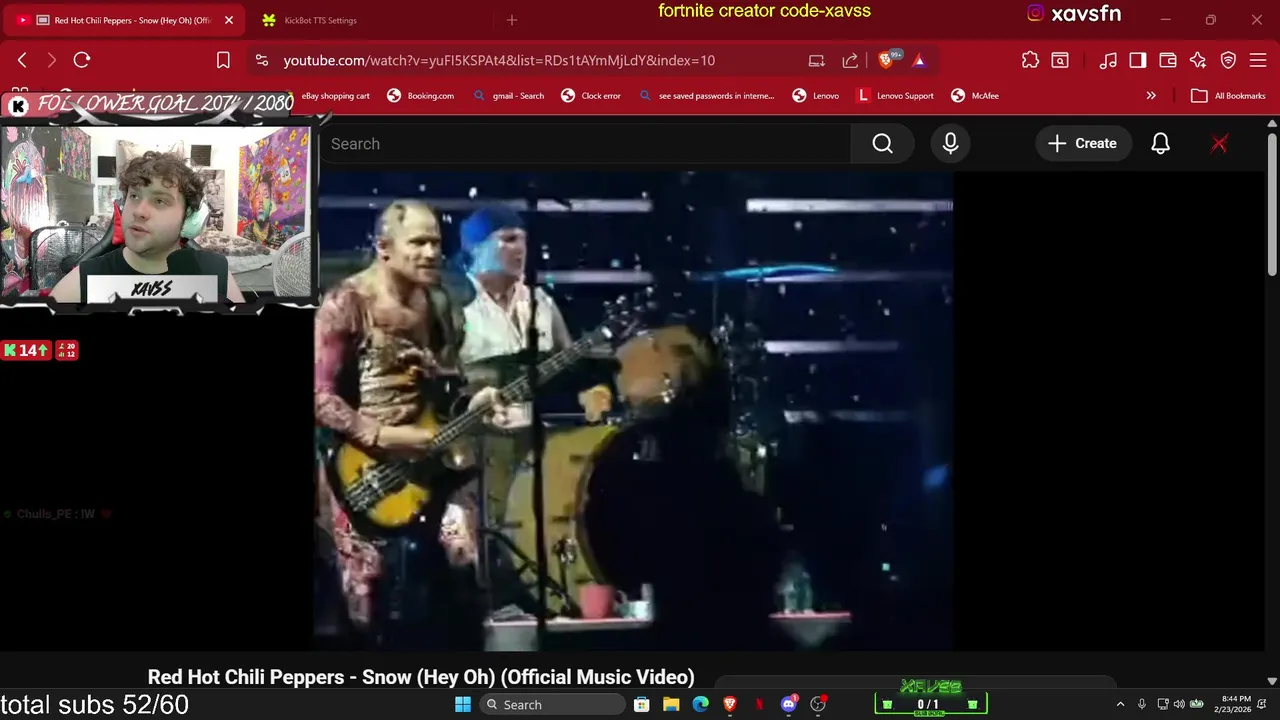Click the browser forward arrow

(51, 60)
